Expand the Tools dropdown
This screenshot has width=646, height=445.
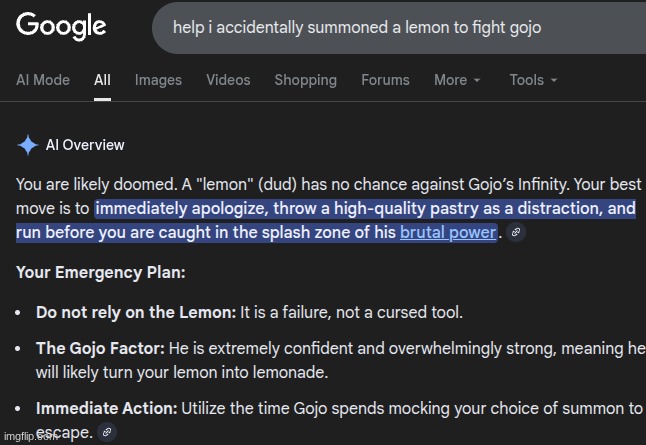tap(533, 80)
